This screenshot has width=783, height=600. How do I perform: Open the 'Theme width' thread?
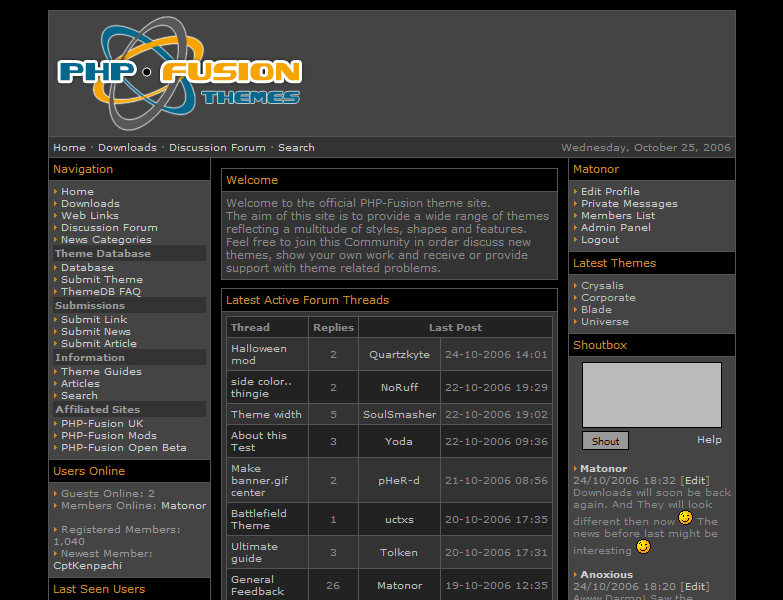[x=266, y=414]
